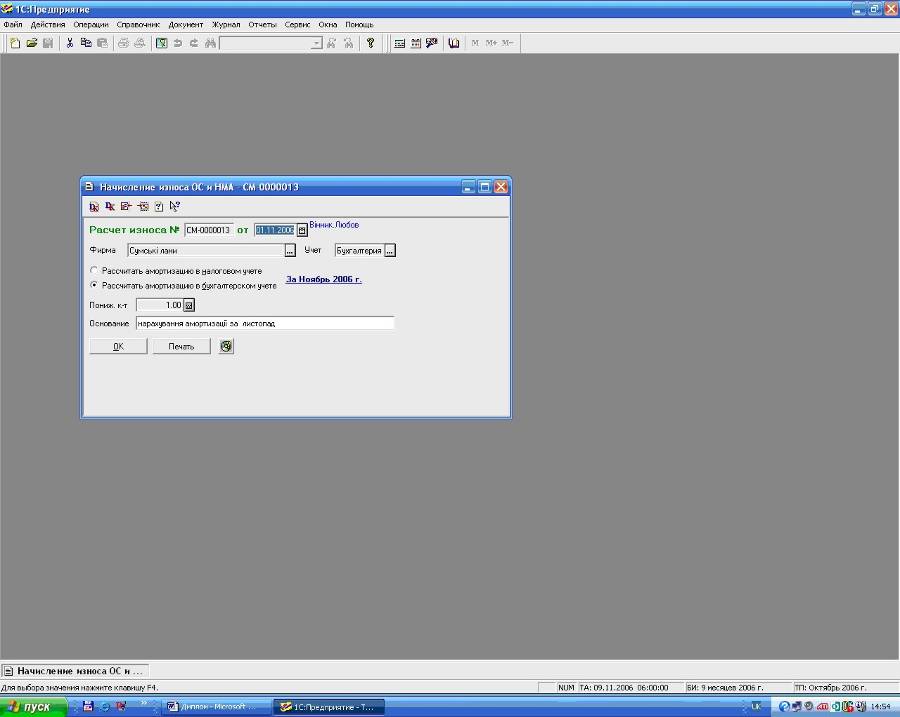Open the Файл menu
Image resolution: width=900 pixels, height=717 pixels.
pos(13,25)
